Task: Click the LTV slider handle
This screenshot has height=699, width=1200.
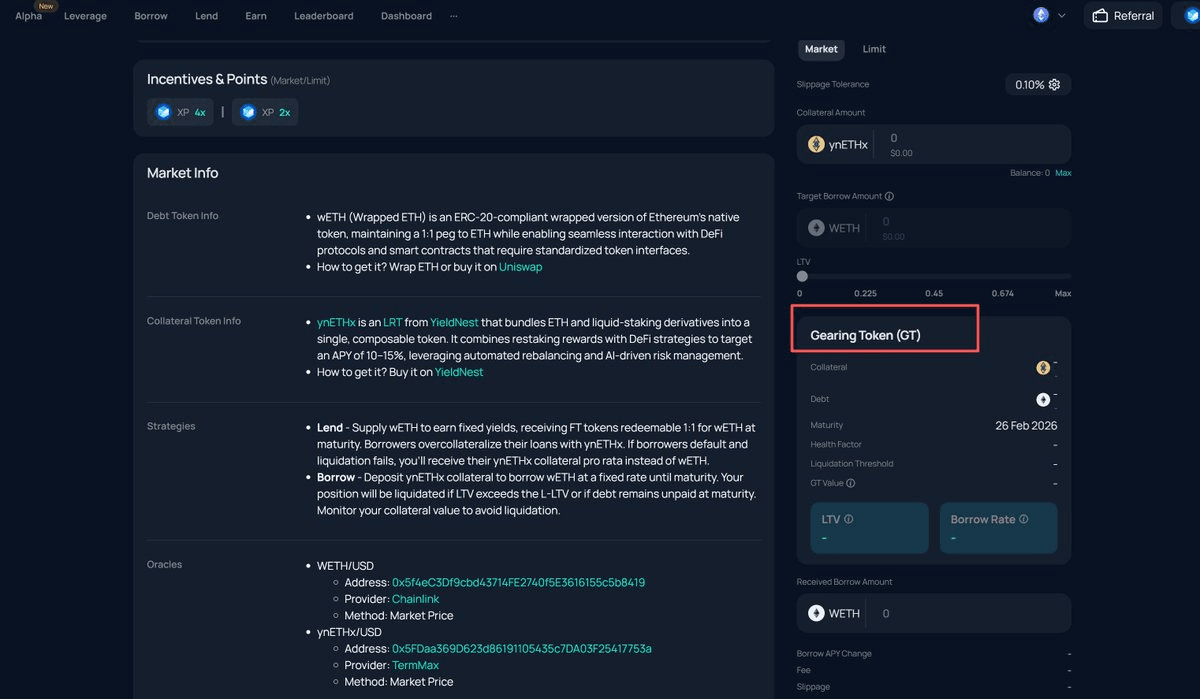Action: (802, 276)
